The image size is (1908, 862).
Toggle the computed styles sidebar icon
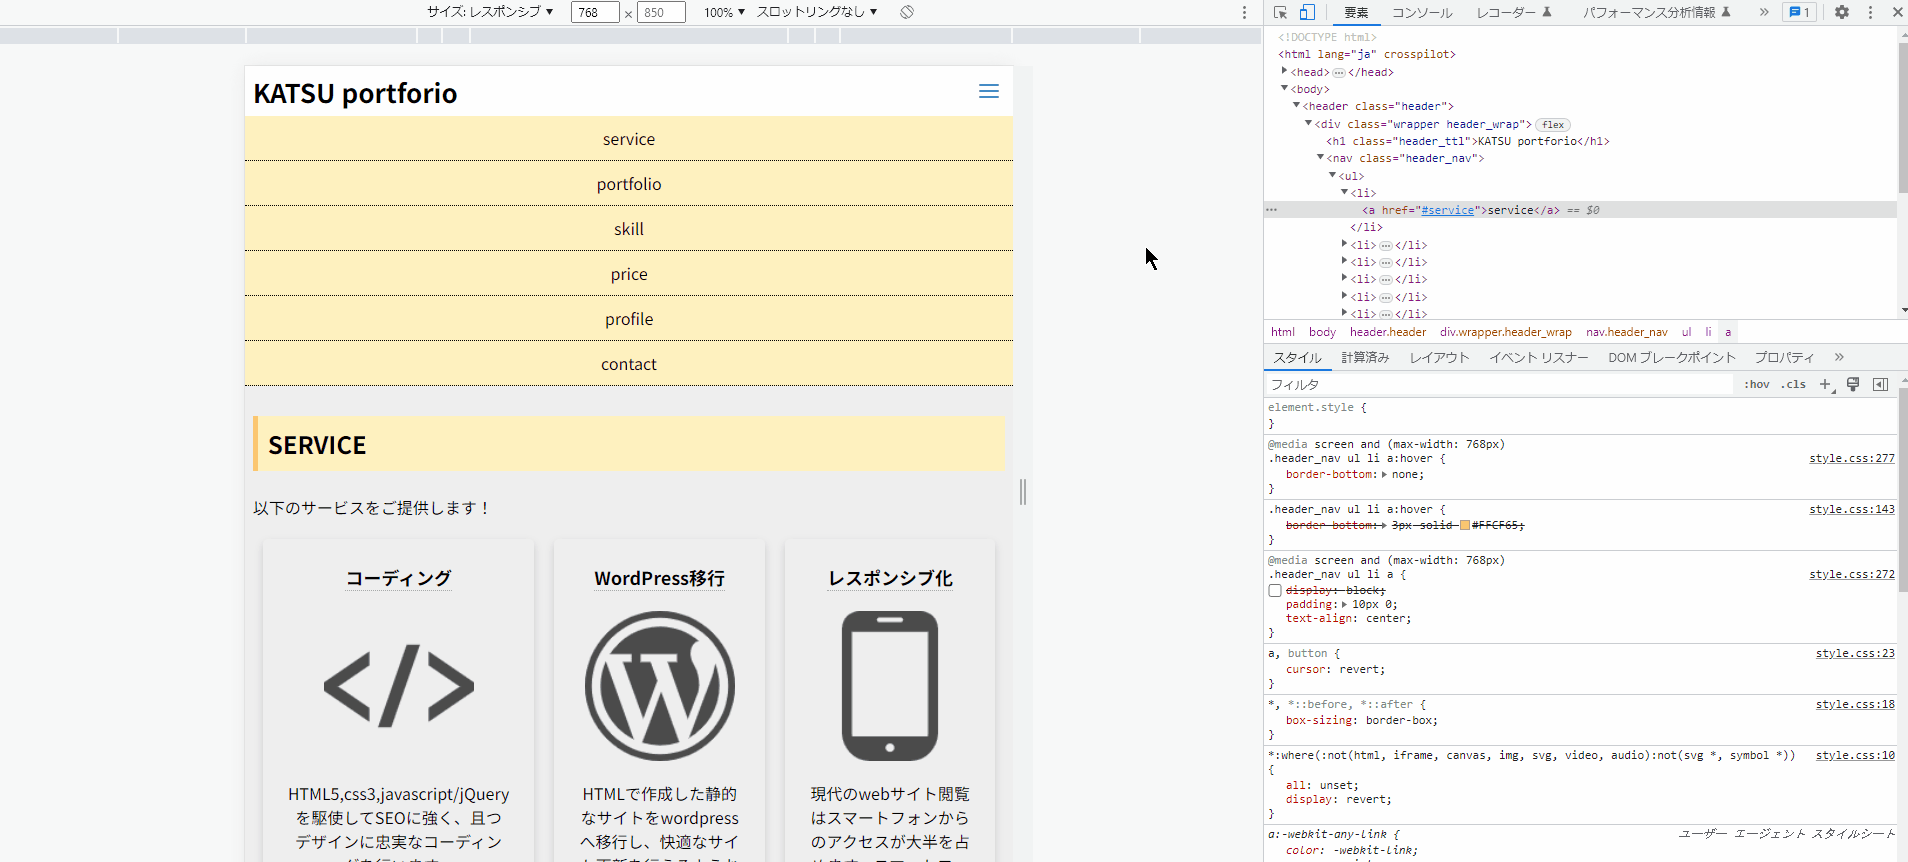[1880, 384]
